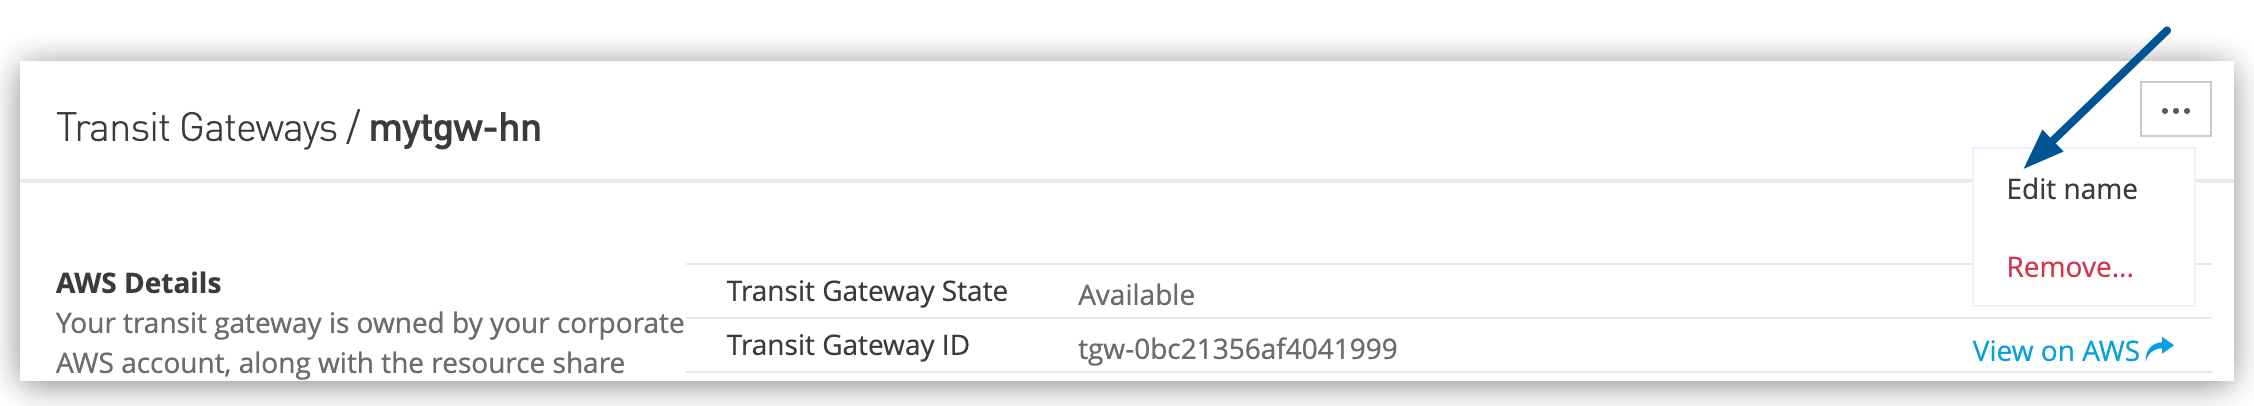Select Edit name from the menu
Image resolution: width=2254 pixels, height=406 pixels.
point(2071,189)
